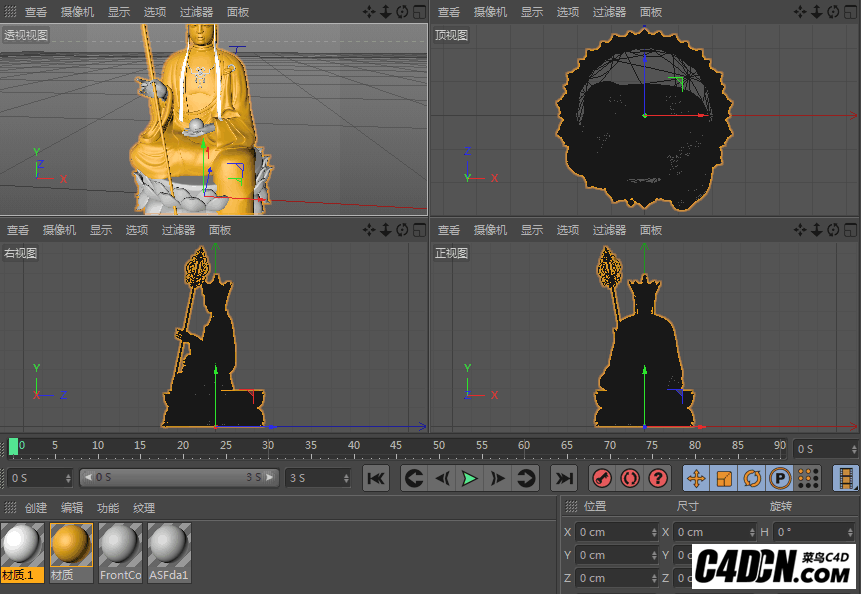Click the rotate view icon in top viewport
This screenshot has height=594, width=861.
tap(834, 12)
